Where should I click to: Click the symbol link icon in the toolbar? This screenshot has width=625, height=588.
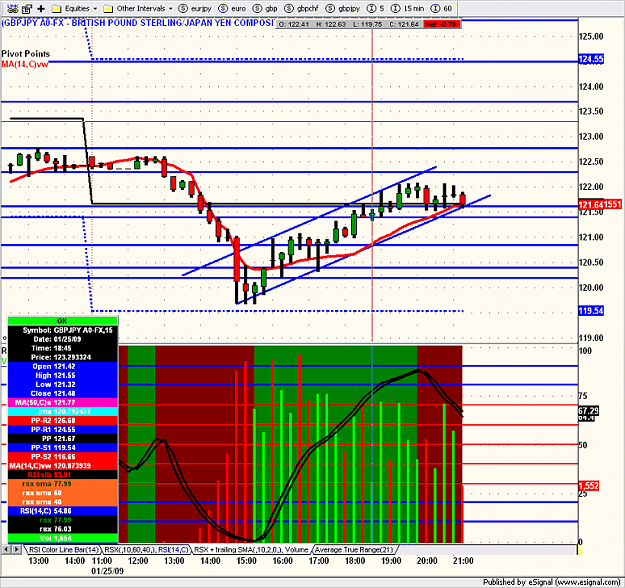click(12, 8)
